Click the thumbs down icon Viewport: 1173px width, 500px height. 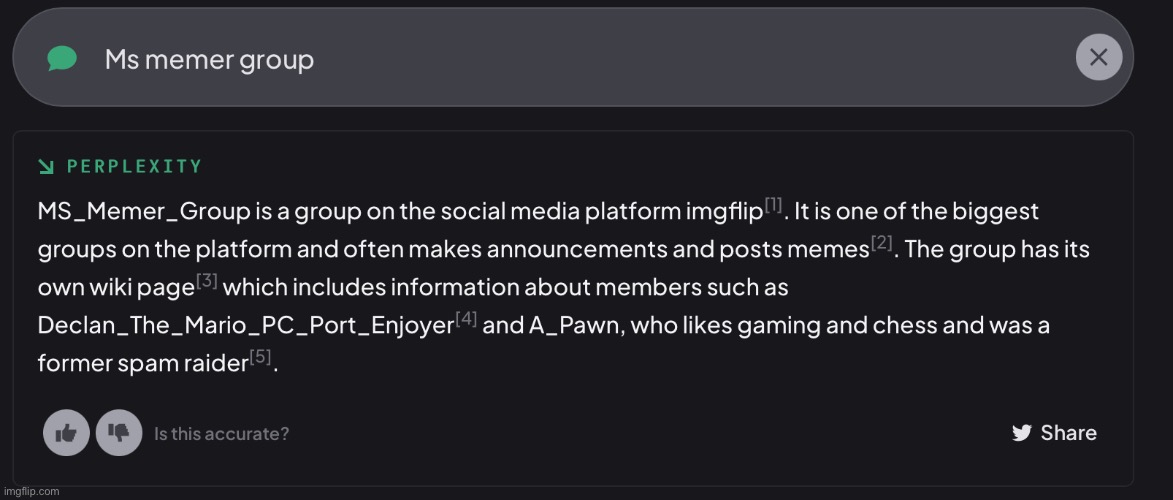(x=119, y=433)
